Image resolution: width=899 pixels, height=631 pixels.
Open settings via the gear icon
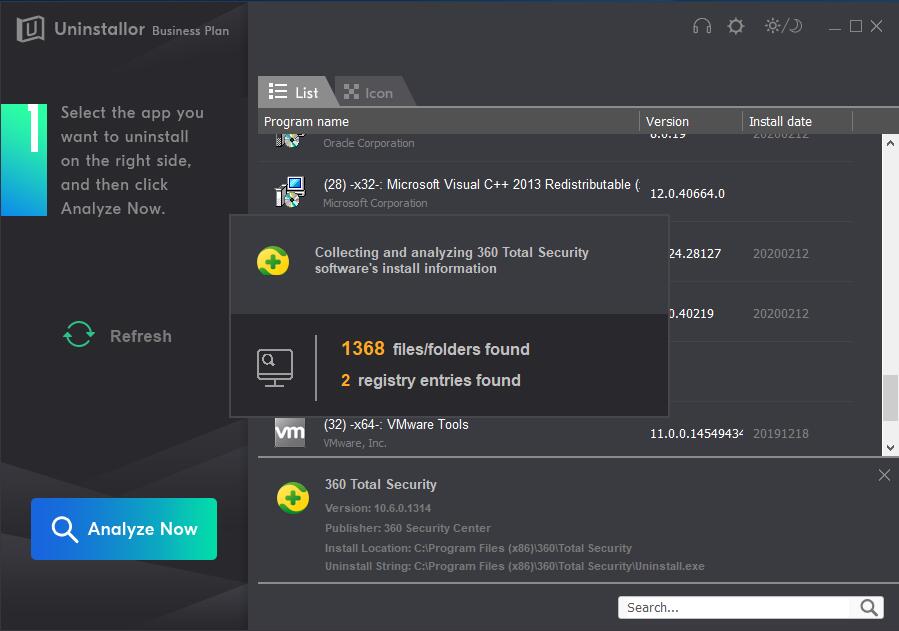pyautogui.click(x=736, y=27)
